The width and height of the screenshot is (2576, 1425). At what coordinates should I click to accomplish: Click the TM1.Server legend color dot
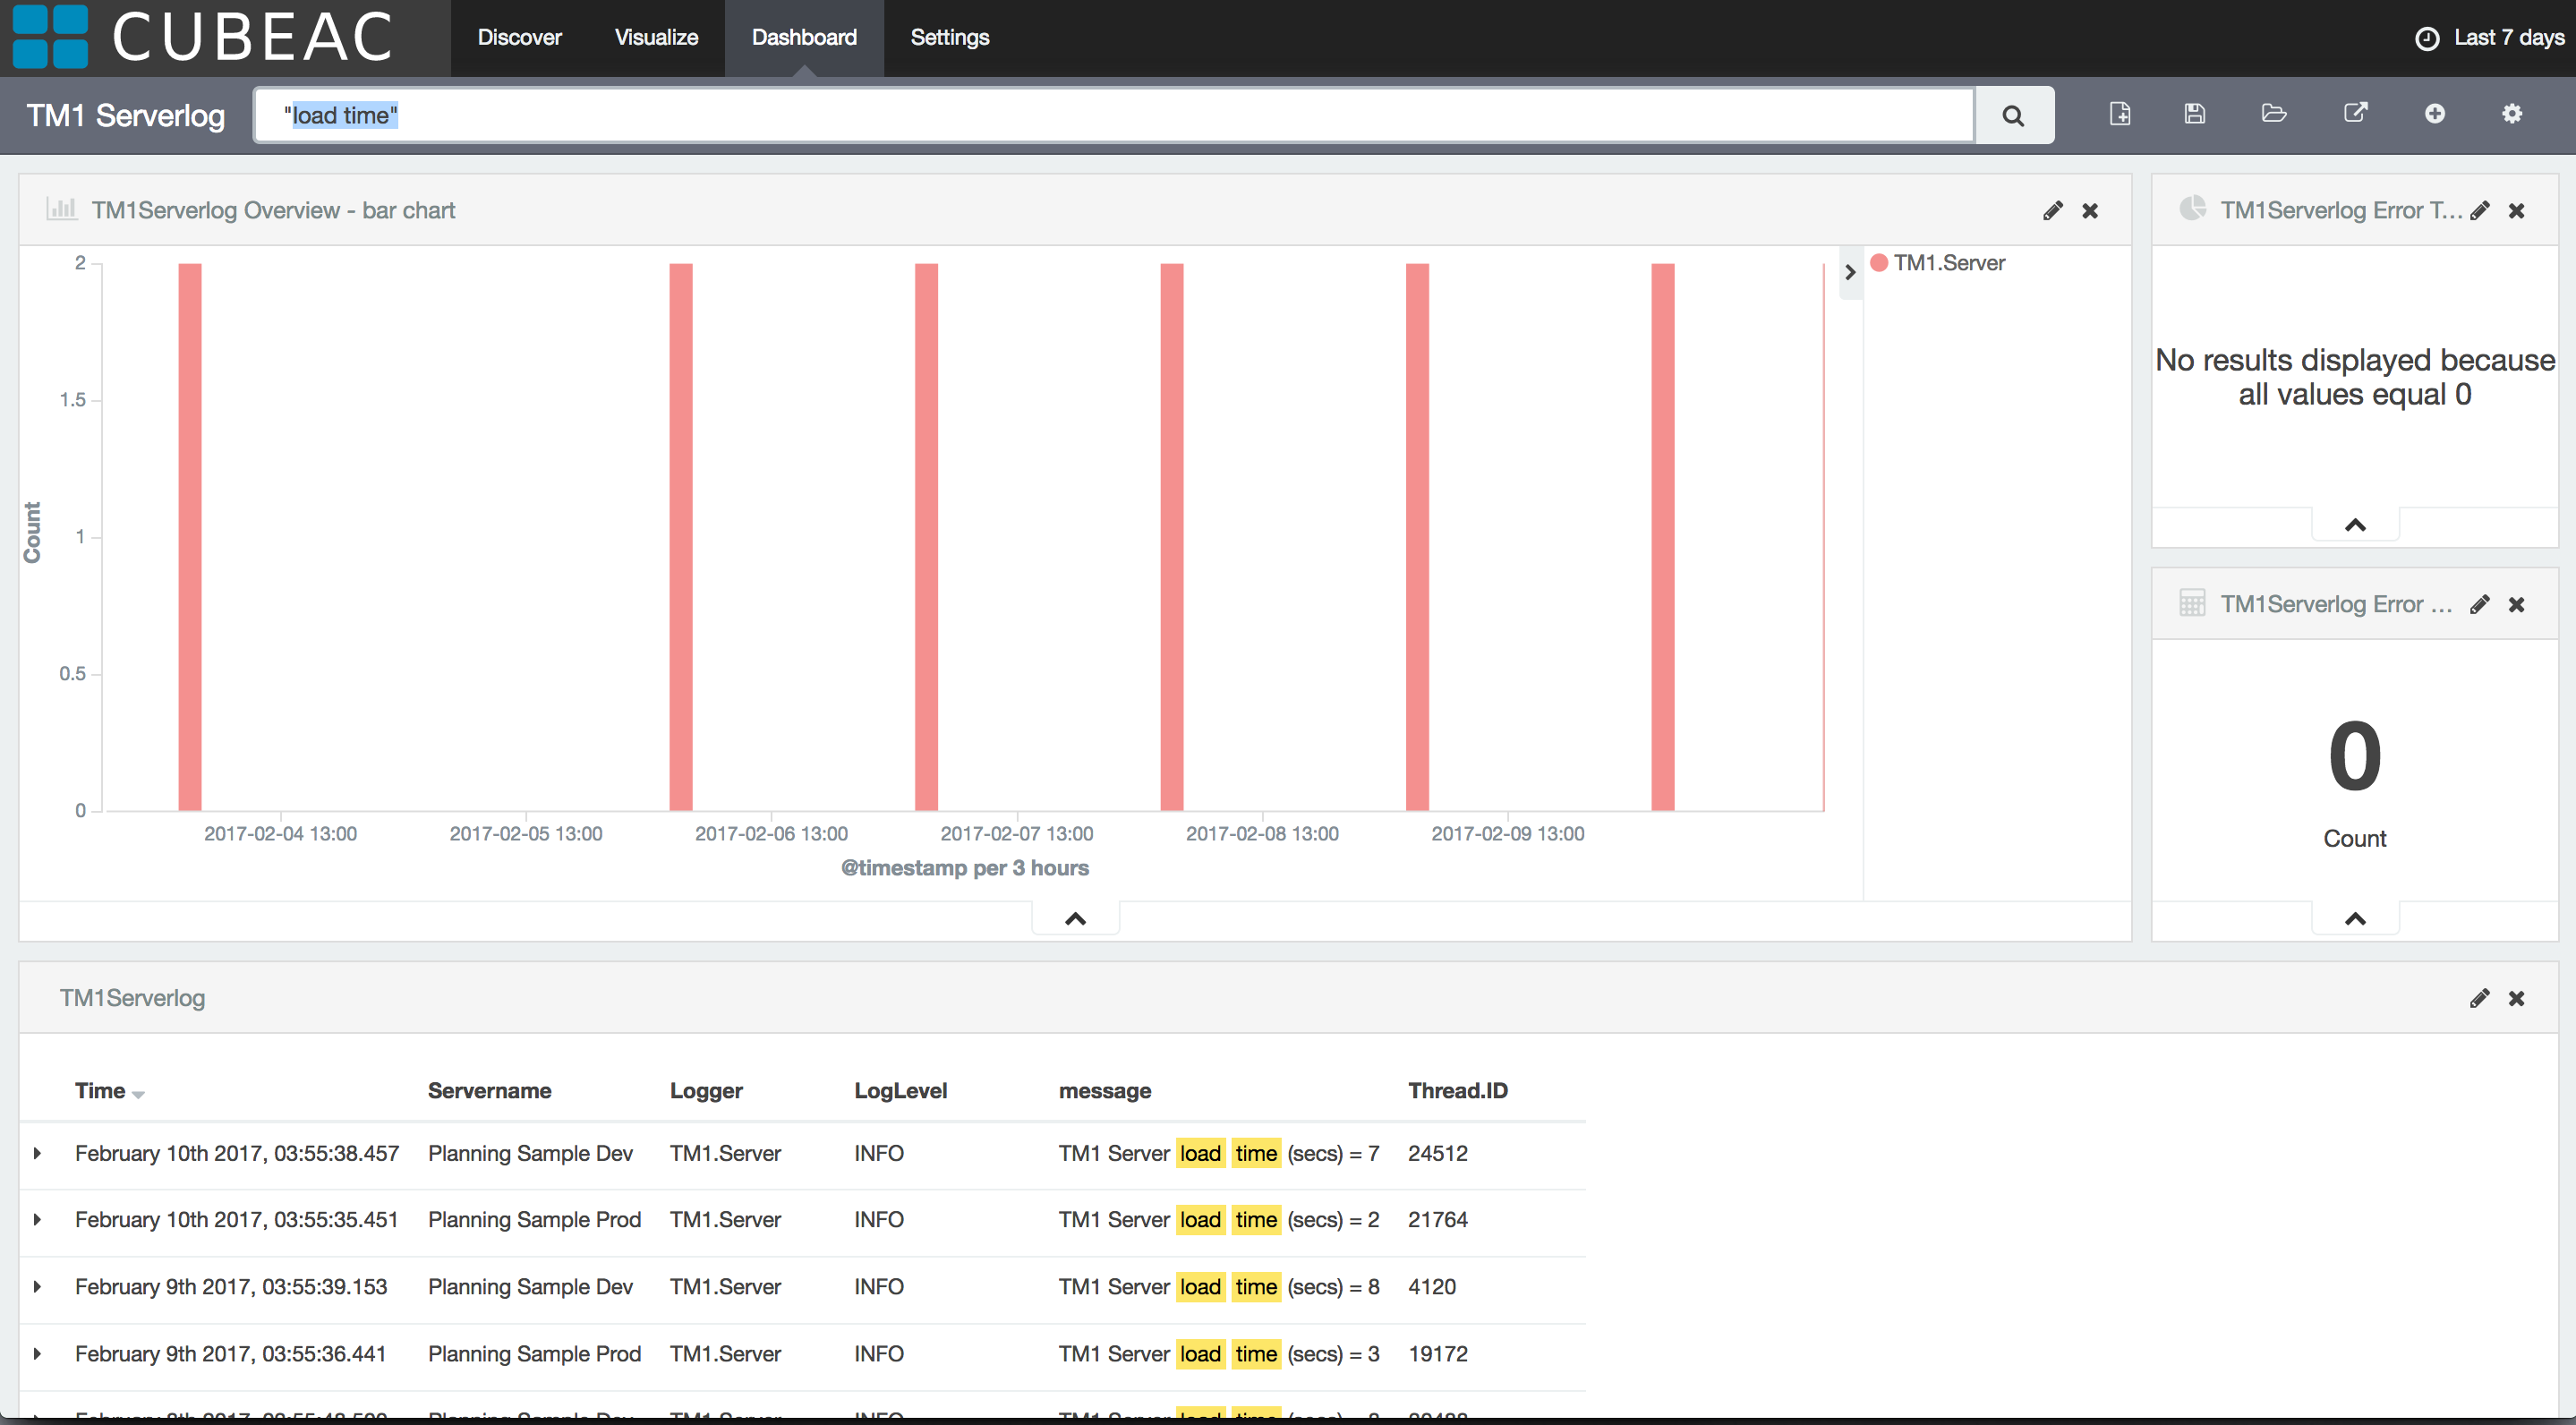click(1878, 262)
